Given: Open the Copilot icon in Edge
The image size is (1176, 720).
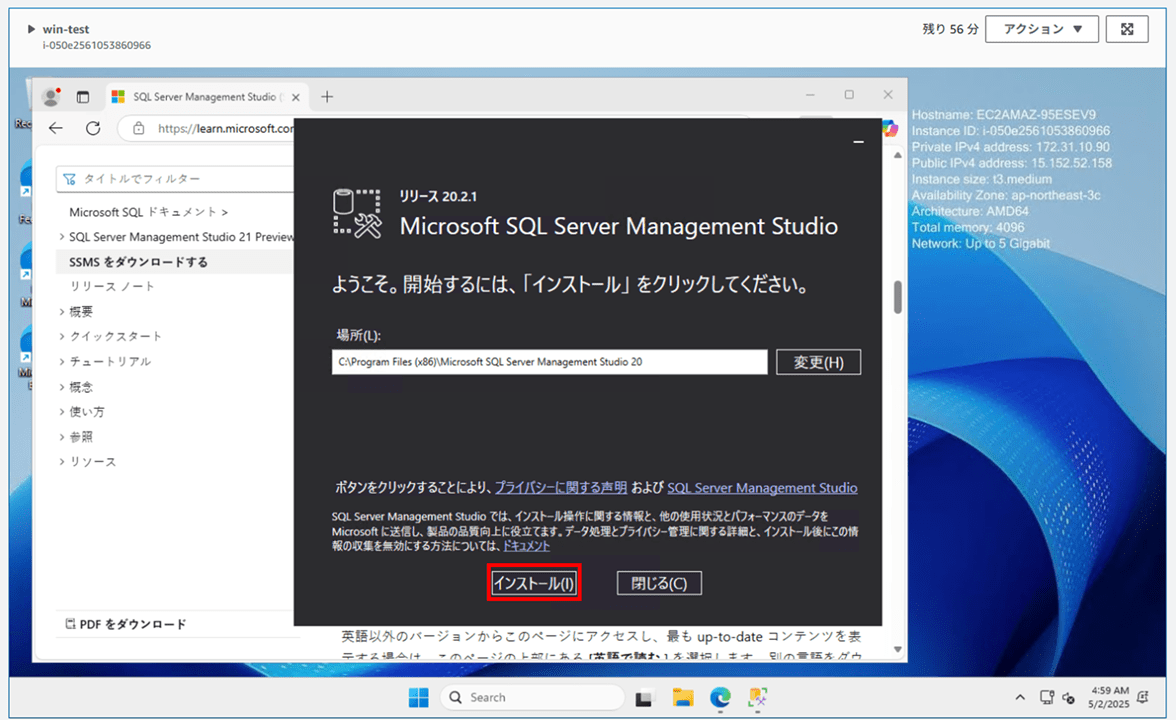Looking at the screenshot, I should 890,128.
